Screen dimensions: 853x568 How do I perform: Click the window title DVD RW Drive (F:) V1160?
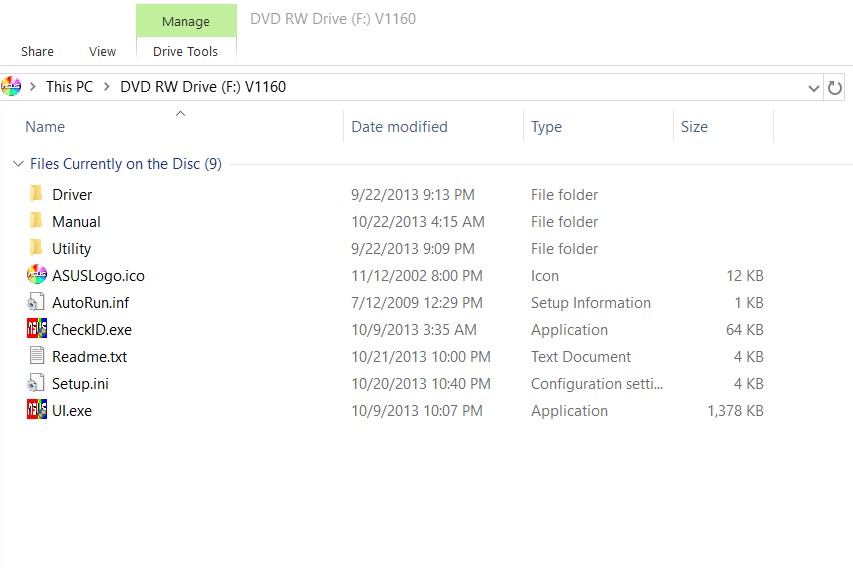coord(333,18)
